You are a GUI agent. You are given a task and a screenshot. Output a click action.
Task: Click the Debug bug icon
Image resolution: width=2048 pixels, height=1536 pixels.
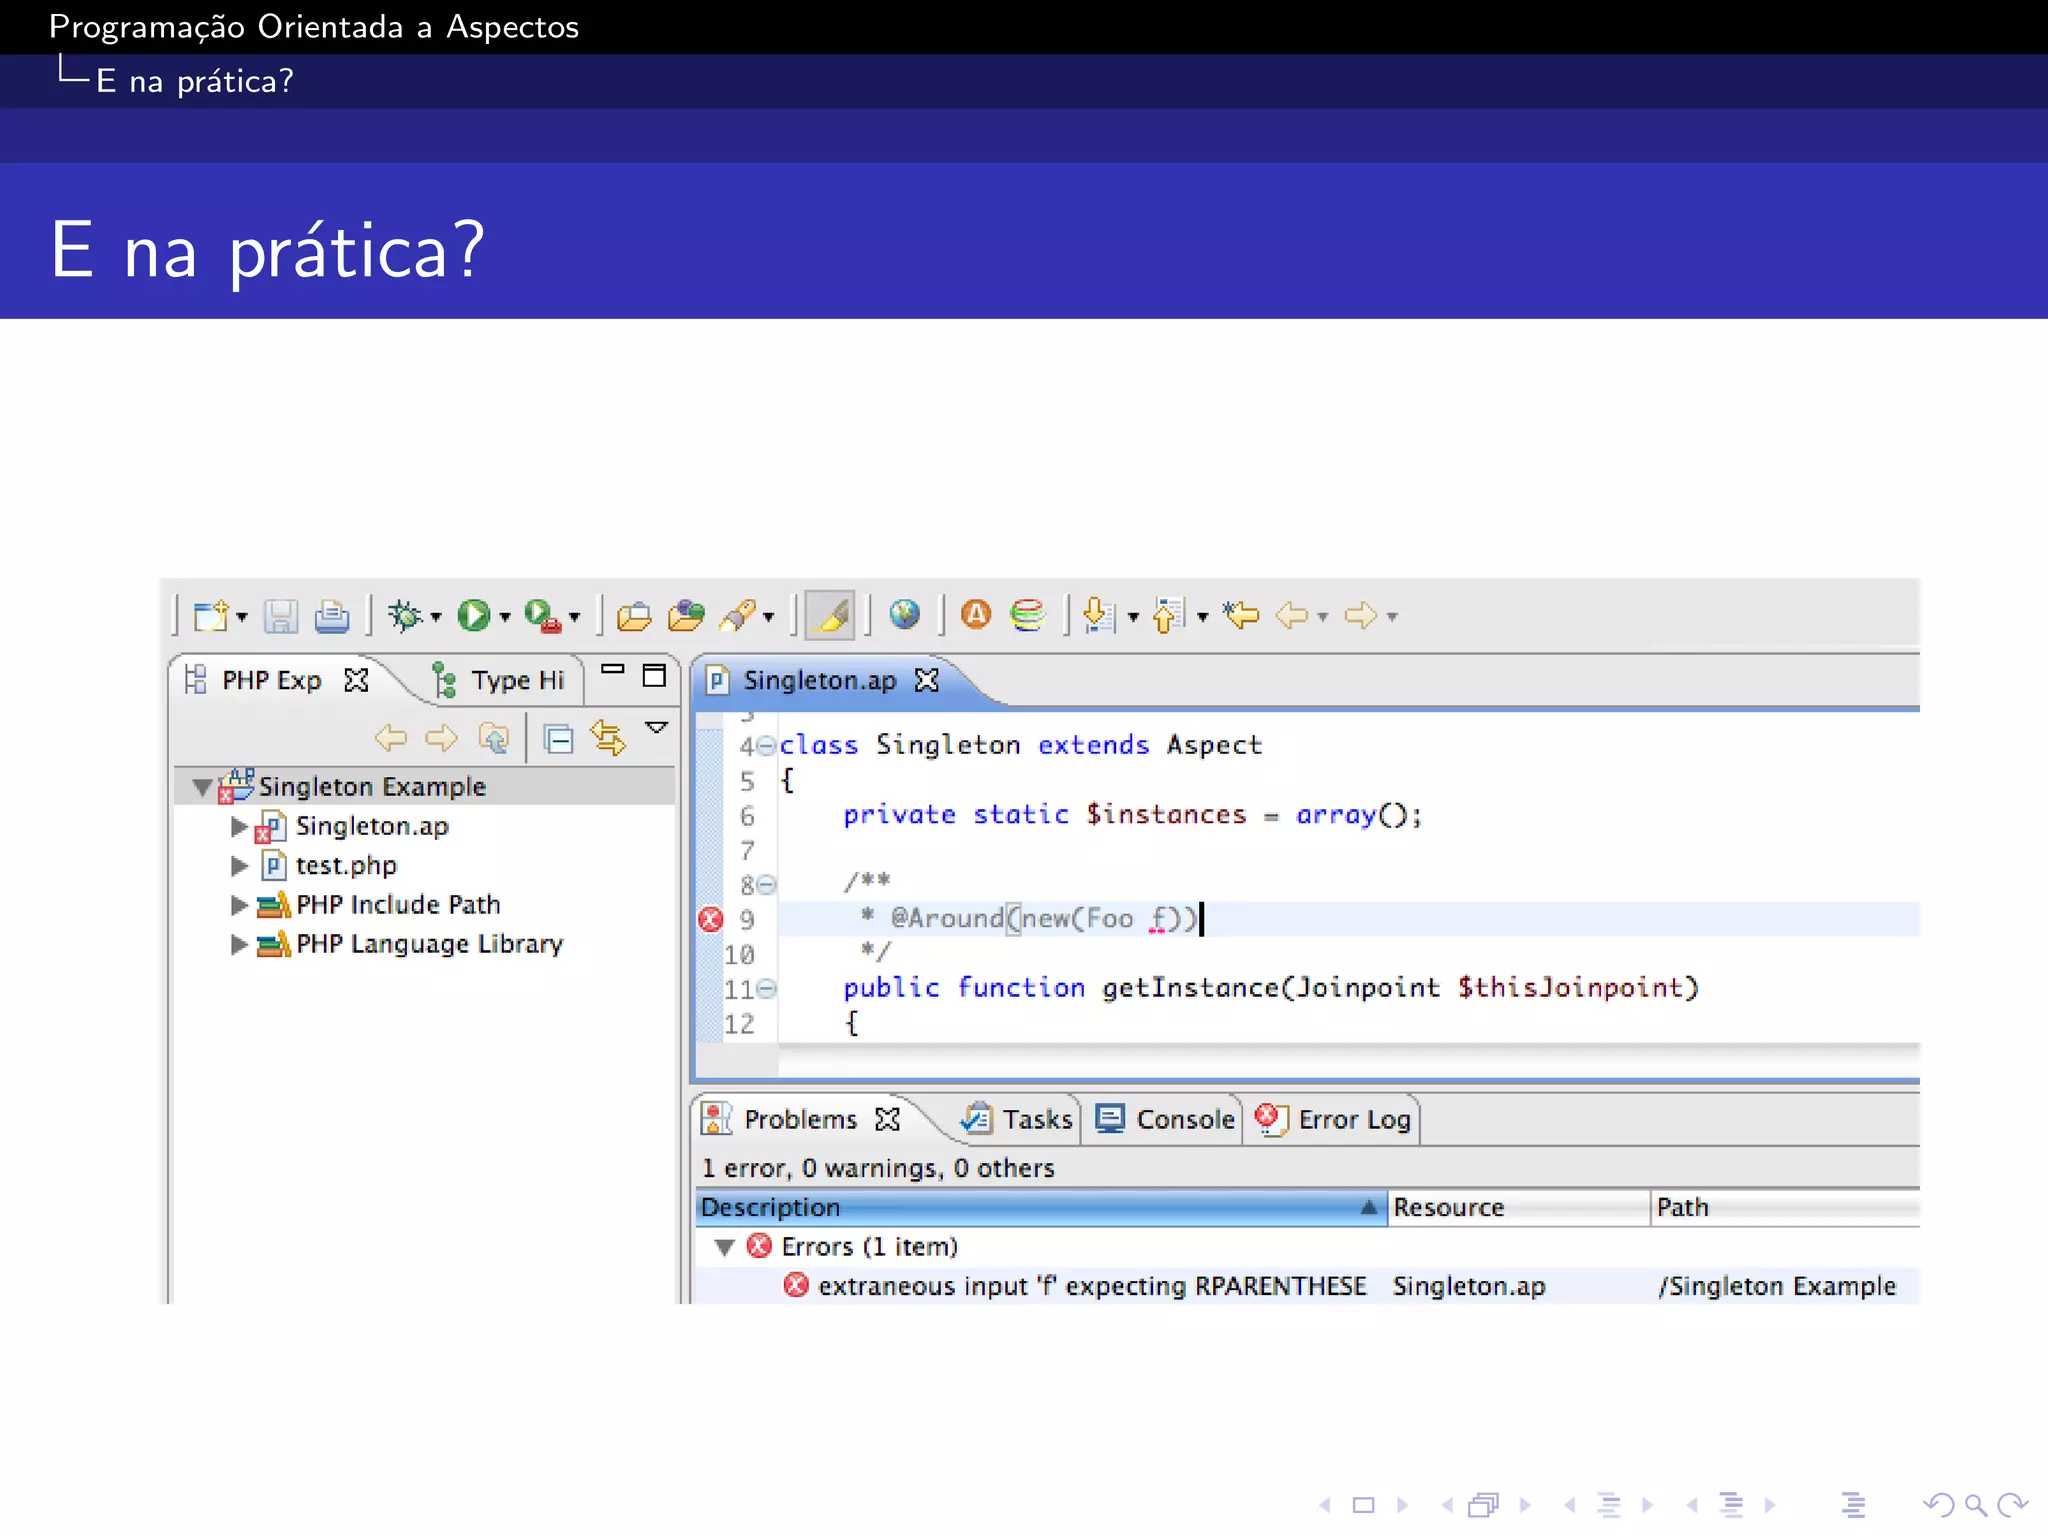click(405, 615)
